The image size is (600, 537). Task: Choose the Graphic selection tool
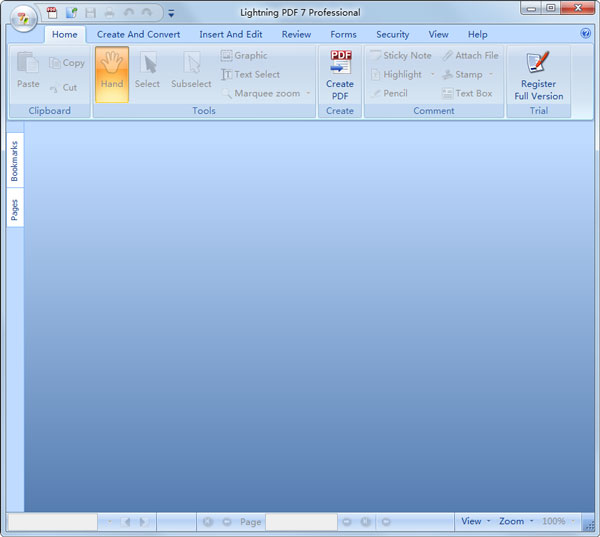click(x=244, y=55)
